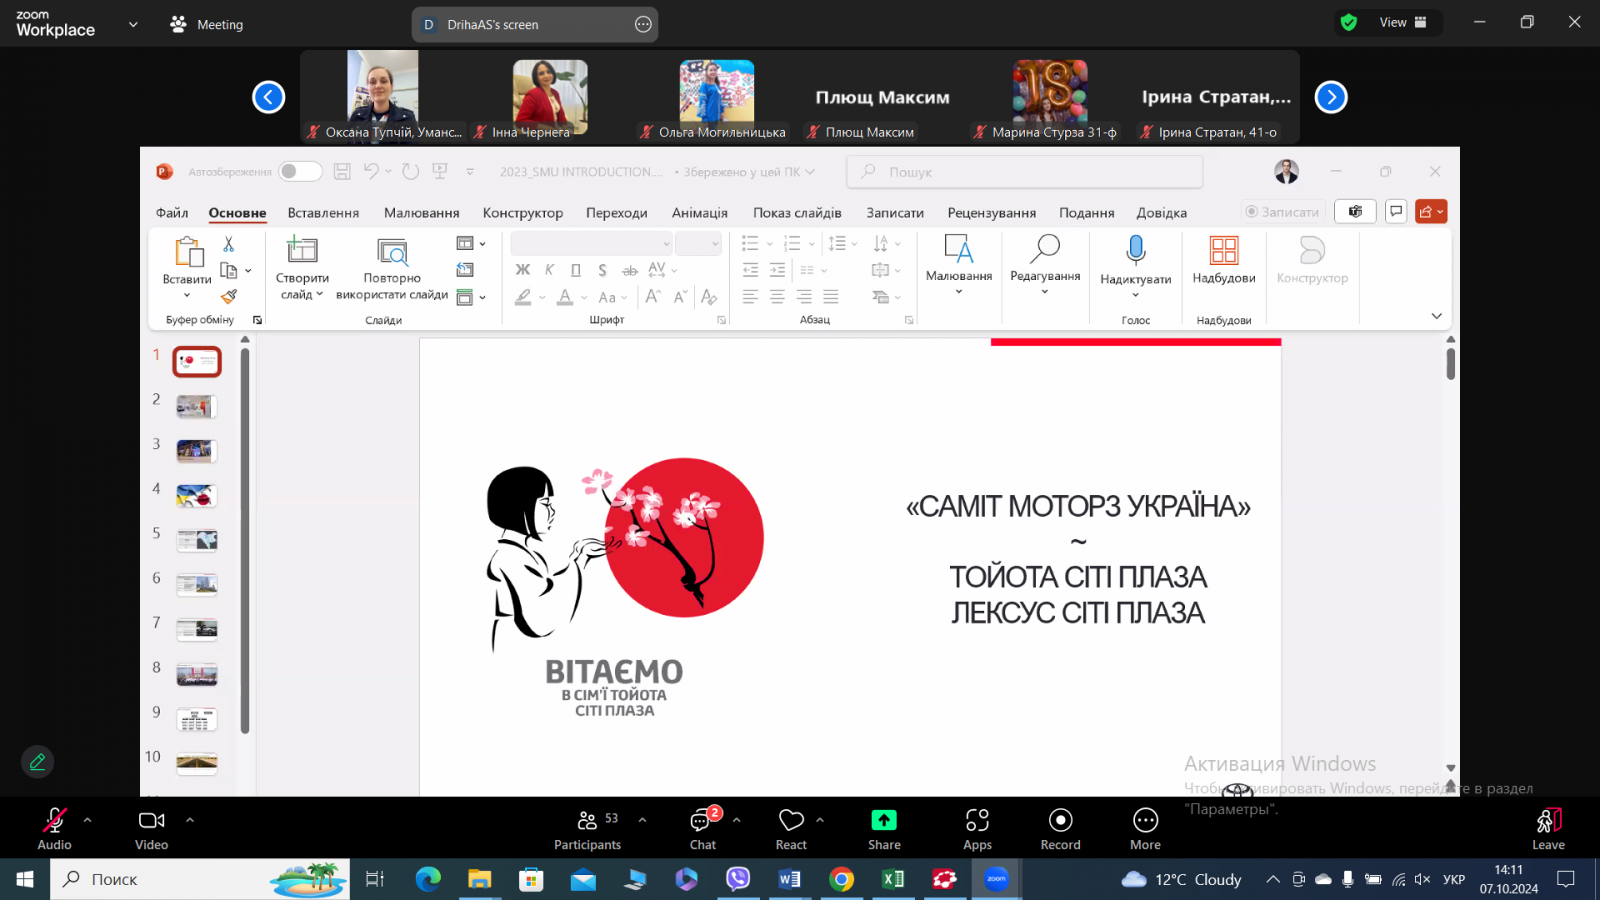Click the comments icon in ribbon
The image size is (1600, 900).
pyautogui.click(x=1396, y=212)
